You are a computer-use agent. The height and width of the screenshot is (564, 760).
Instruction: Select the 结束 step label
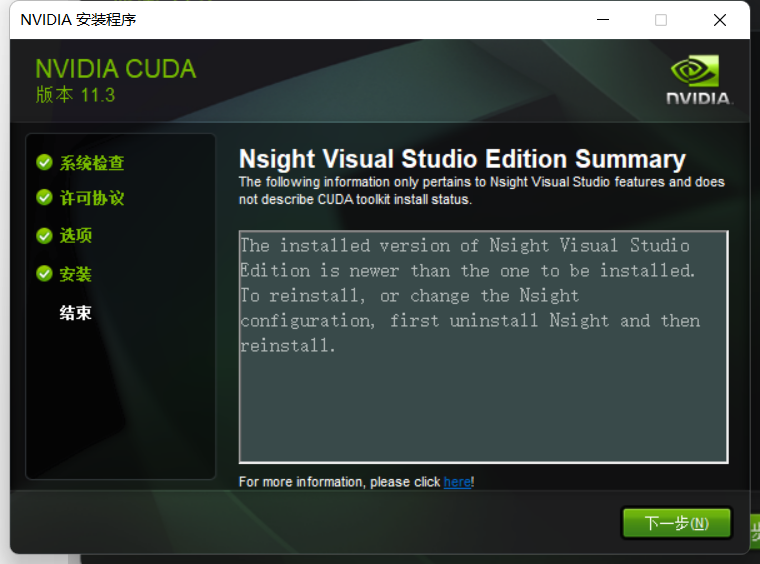pos(76,313)
